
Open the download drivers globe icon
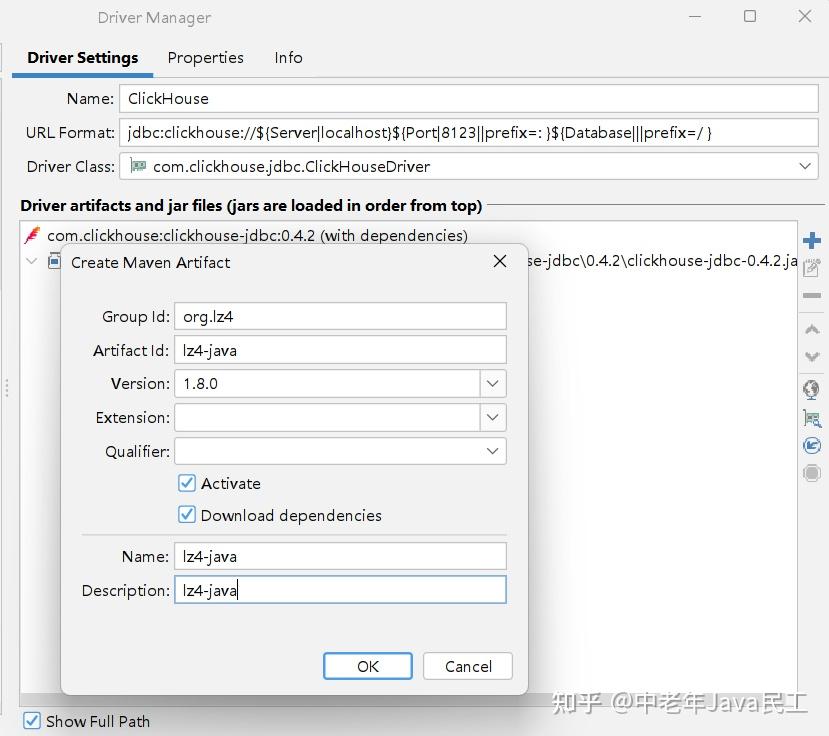[x=811, y=389]
